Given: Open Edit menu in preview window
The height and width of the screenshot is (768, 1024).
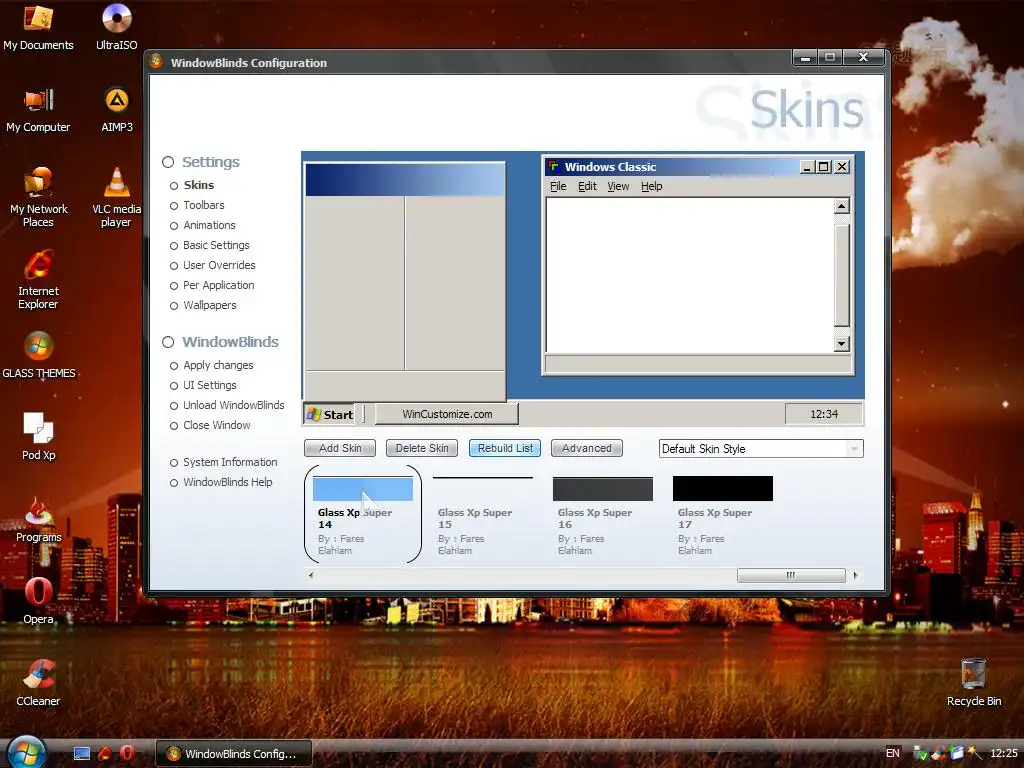Looking at the screenshot, I should 587,186.
